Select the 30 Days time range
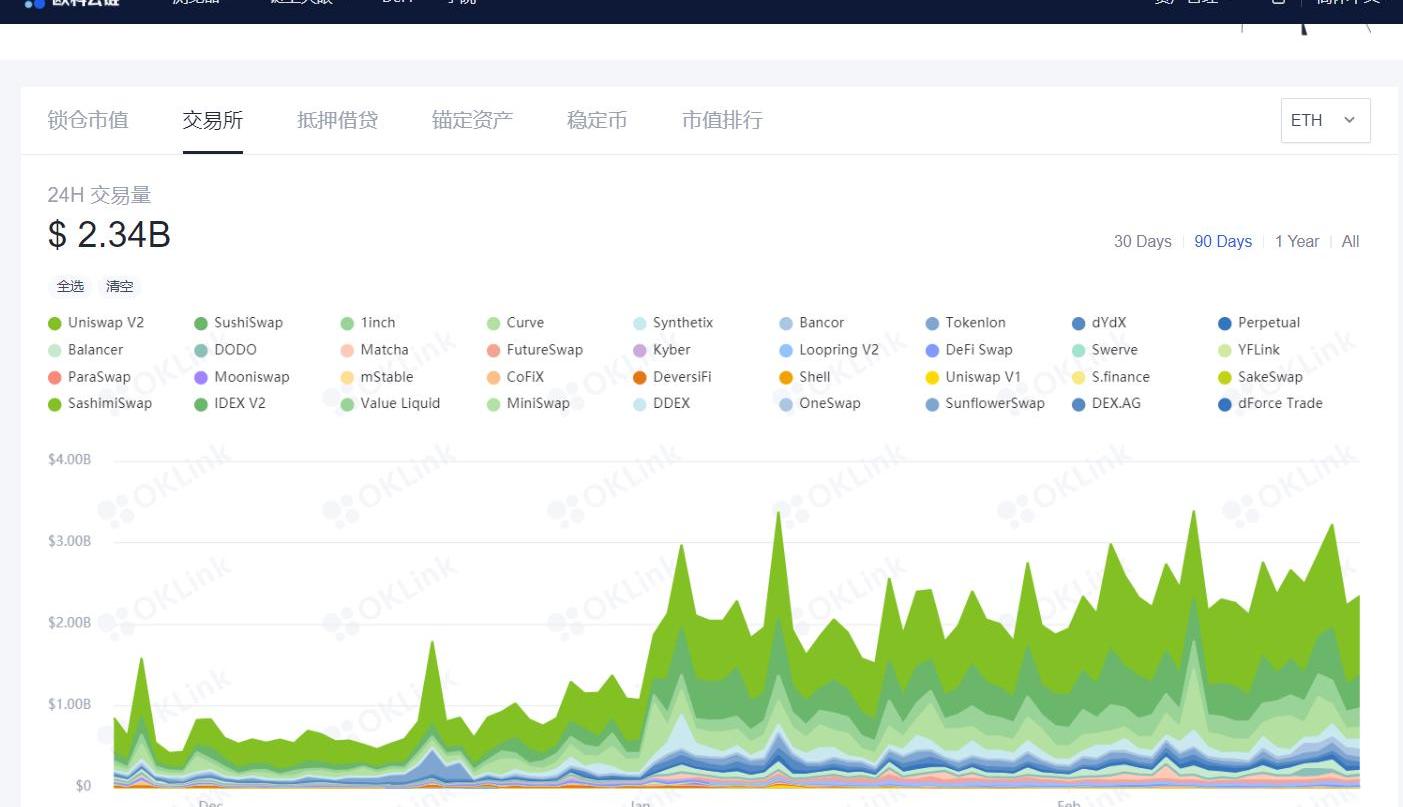This screenshot has width=1403, height=807. click(x=1142, y=241)
